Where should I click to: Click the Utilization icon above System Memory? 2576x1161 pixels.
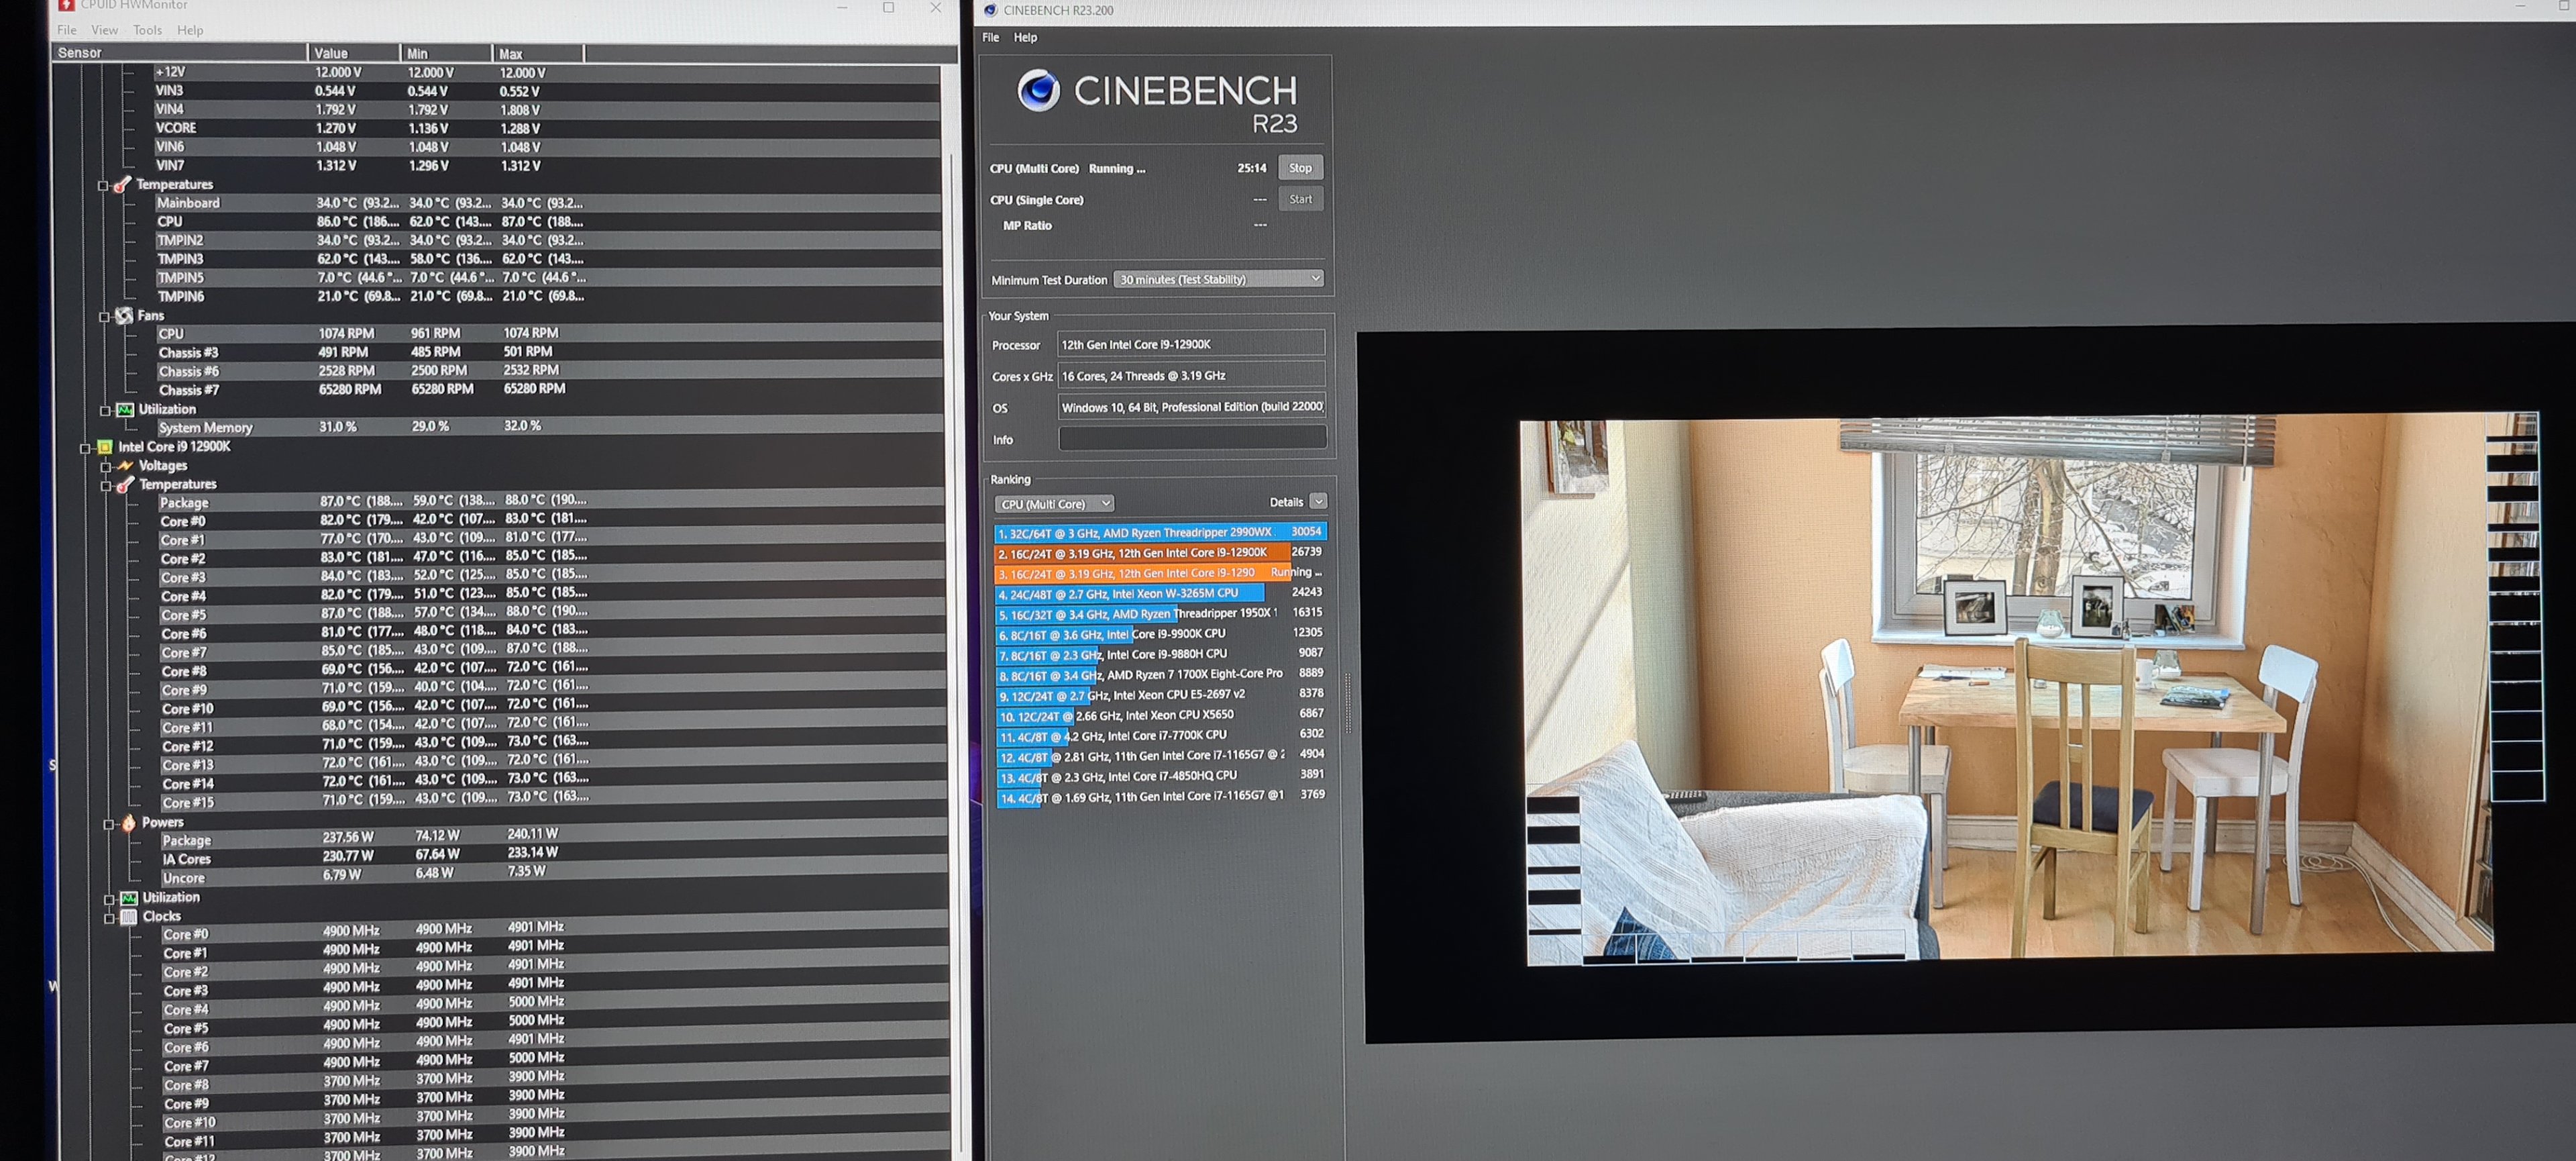tap(125, 410)
